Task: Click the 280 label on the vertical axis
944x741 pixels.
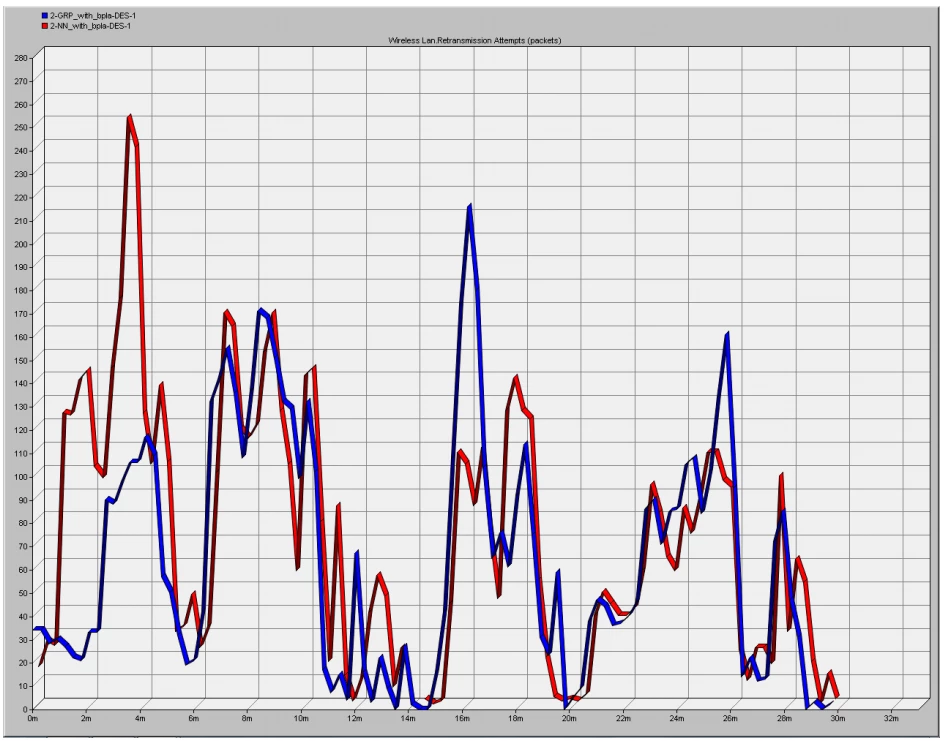Action: coord(20,57)
